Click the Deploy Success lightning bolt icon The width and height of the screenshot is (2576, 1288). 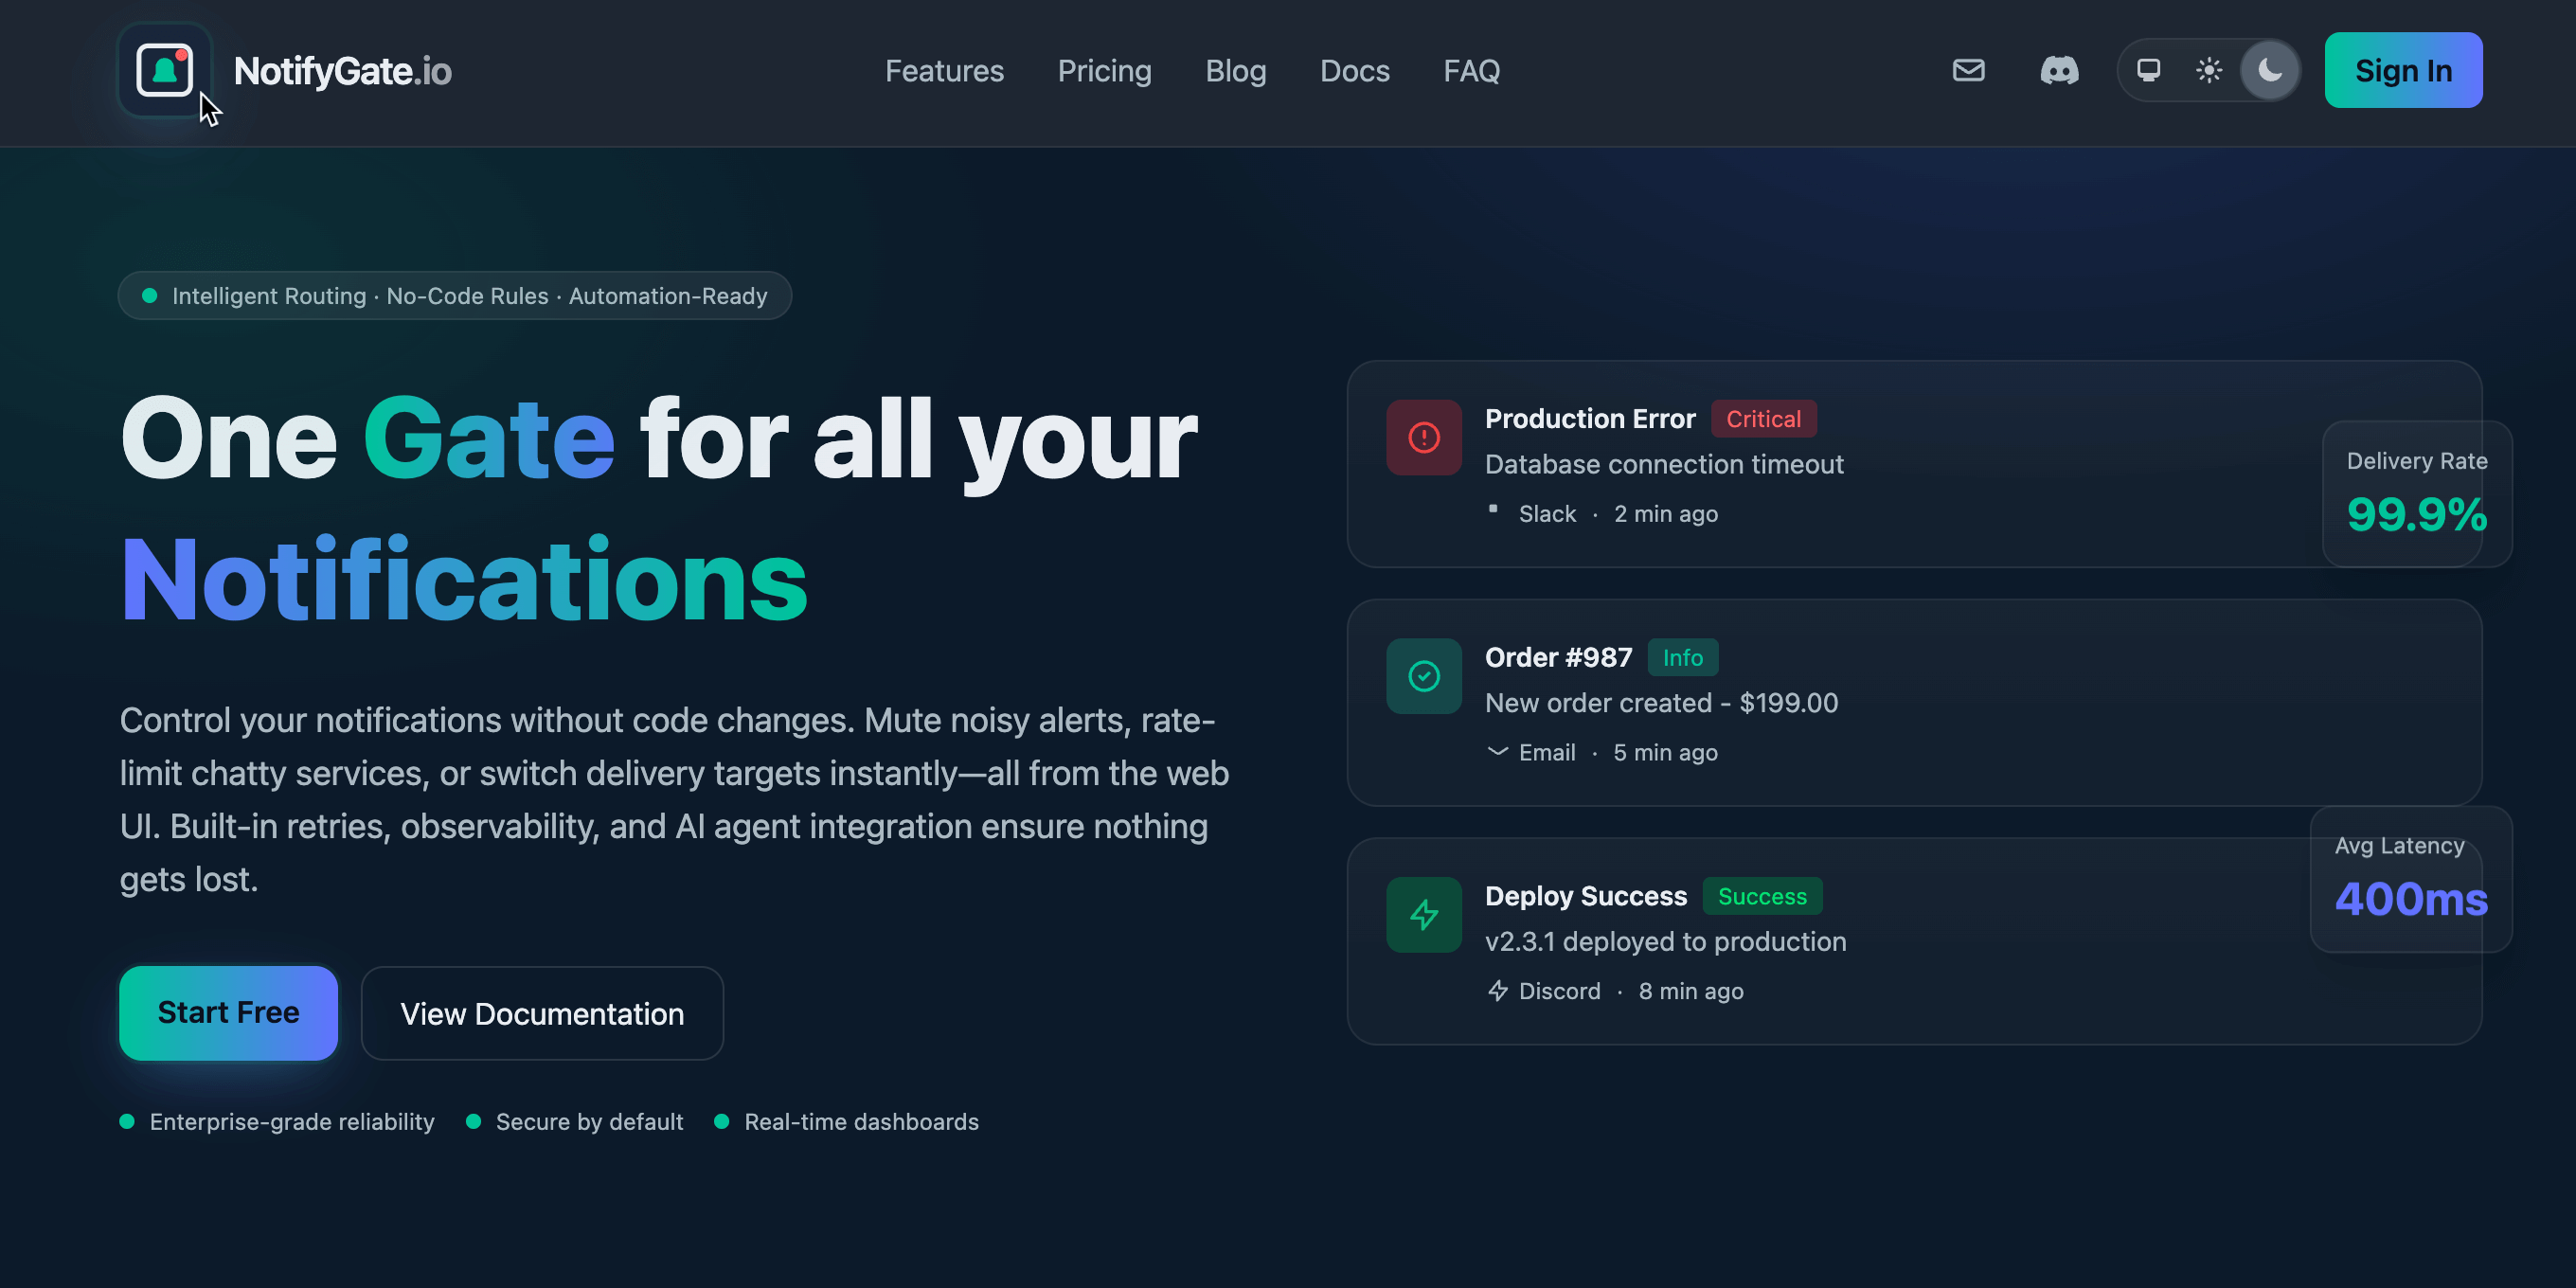1423,915
